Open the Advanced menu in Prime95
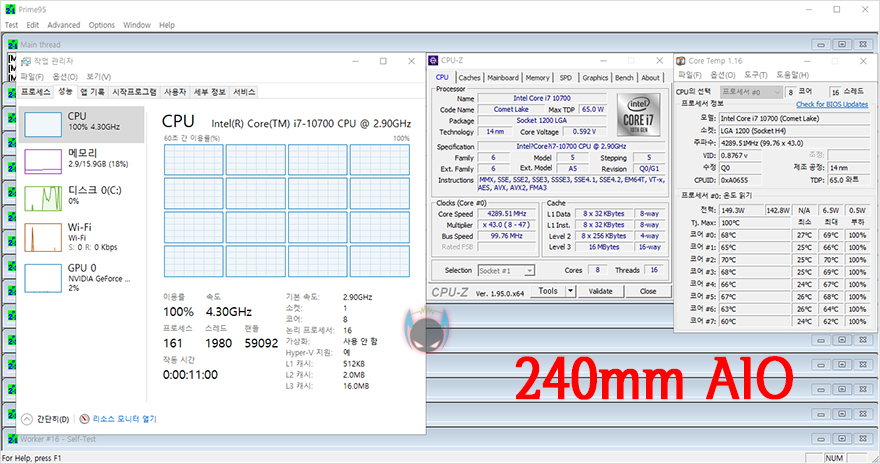880x464 pixels. click(63, 25)
